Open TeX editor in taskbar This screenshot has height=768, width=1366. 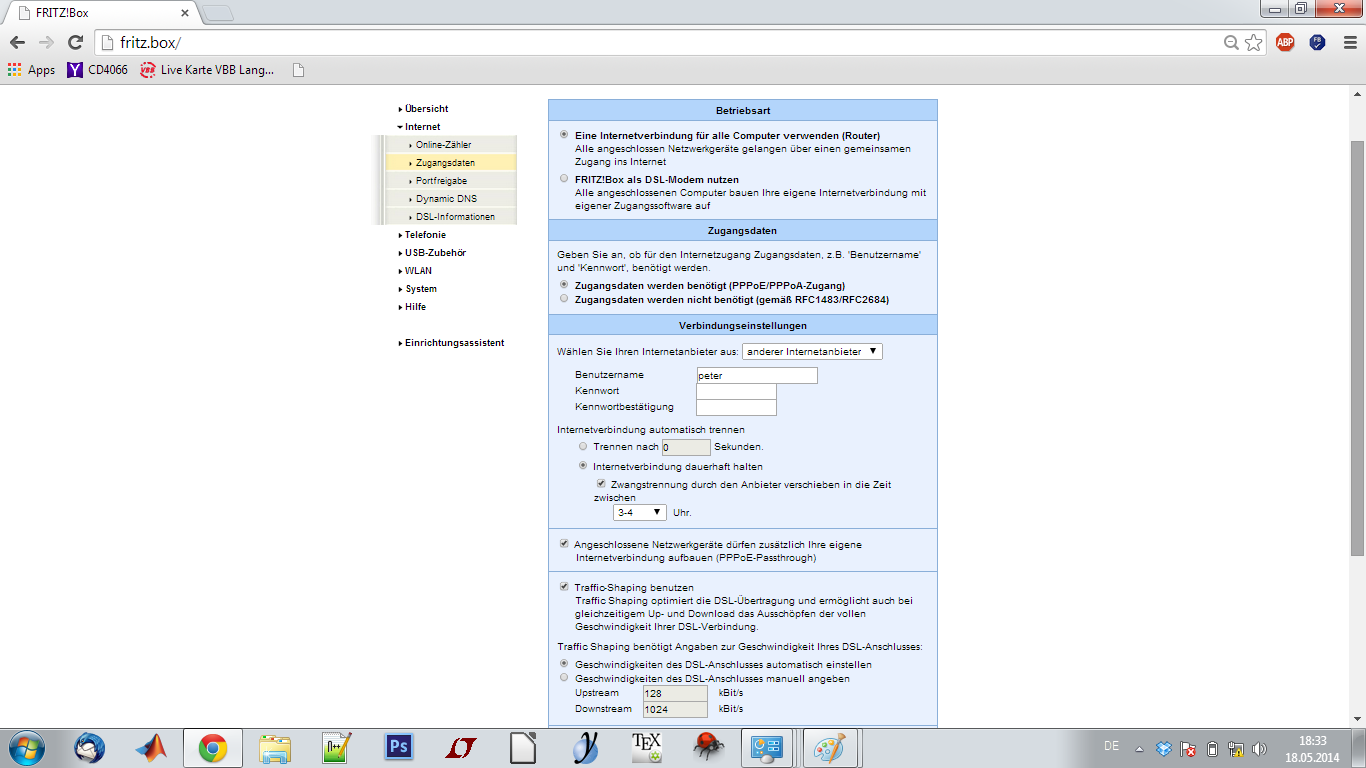pos(646,748)
